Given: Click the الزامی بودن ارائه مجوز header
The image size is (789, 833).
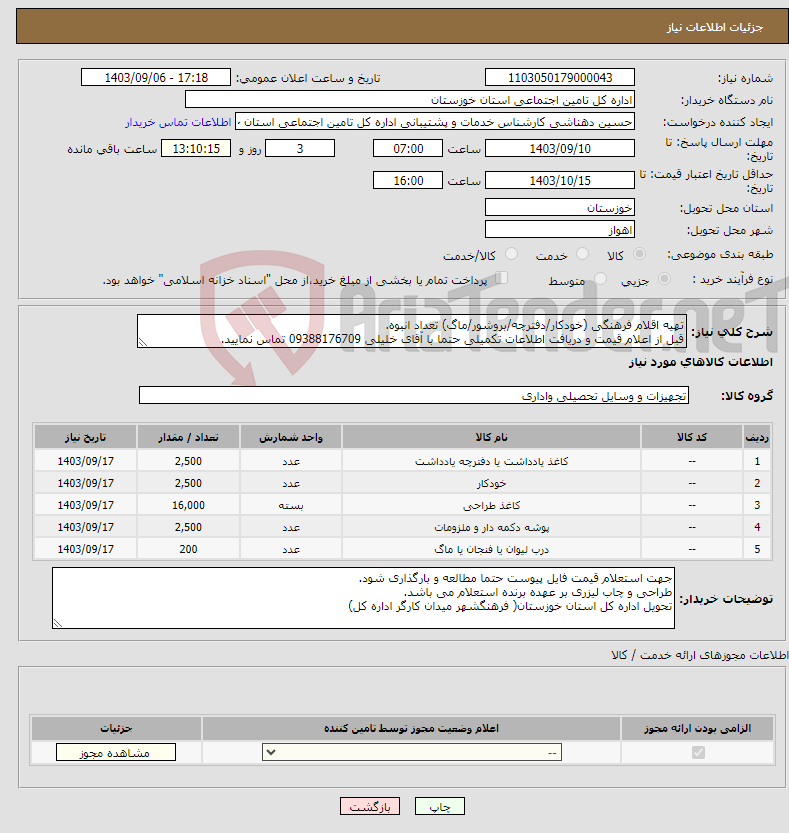Looking at the screenshot, I should [x=697, y=728].
